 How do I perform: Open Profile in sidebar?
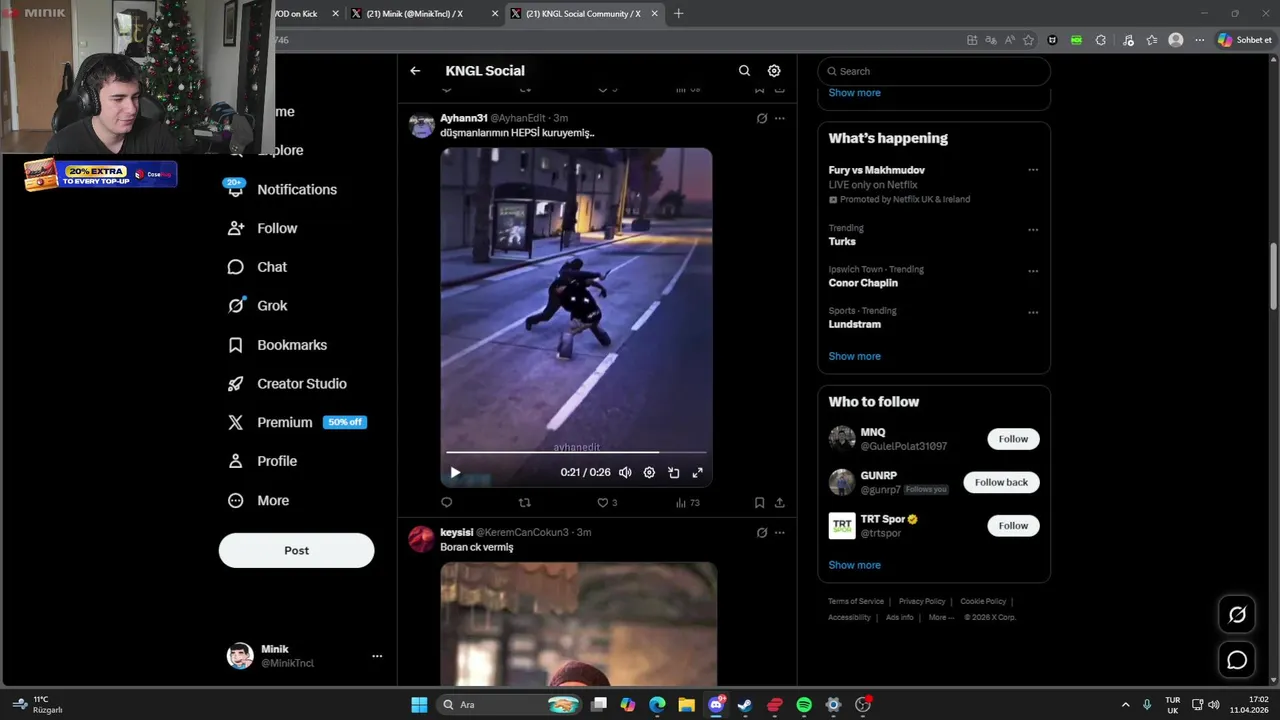263,461
